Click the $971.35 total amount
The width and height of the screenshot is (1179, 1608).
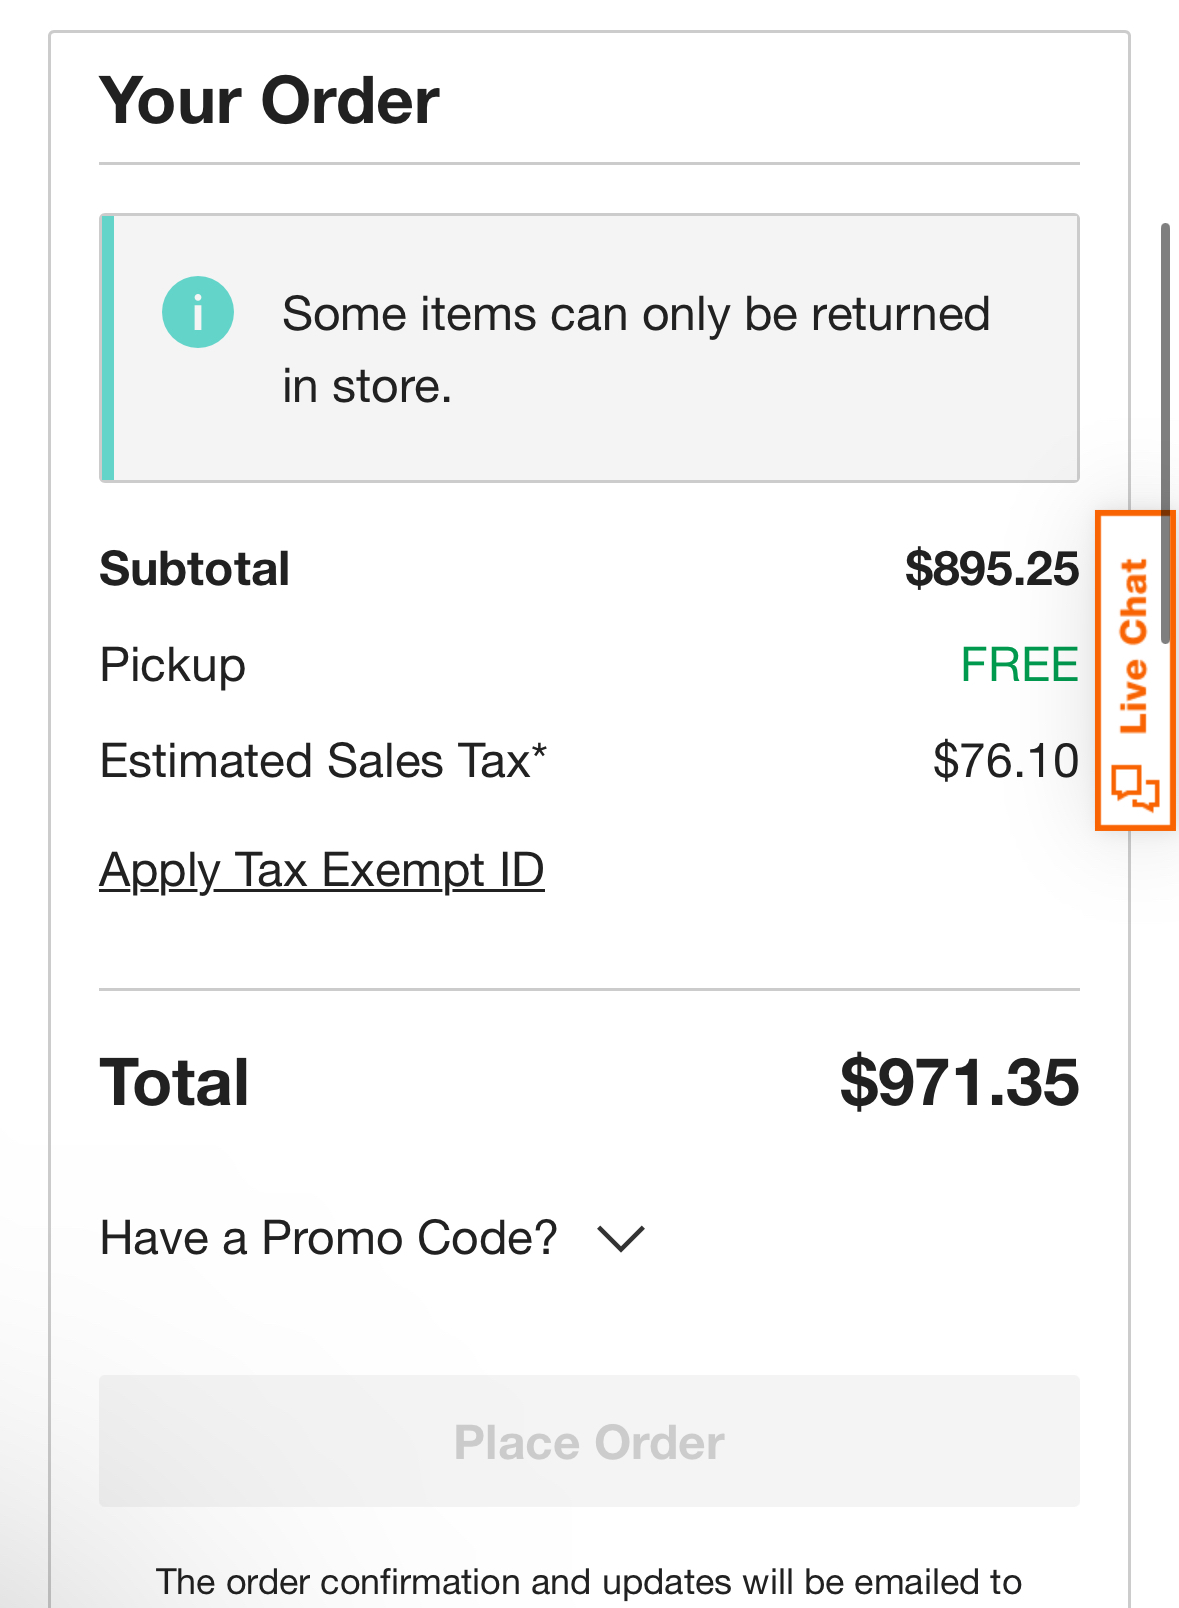[959, 1083]
